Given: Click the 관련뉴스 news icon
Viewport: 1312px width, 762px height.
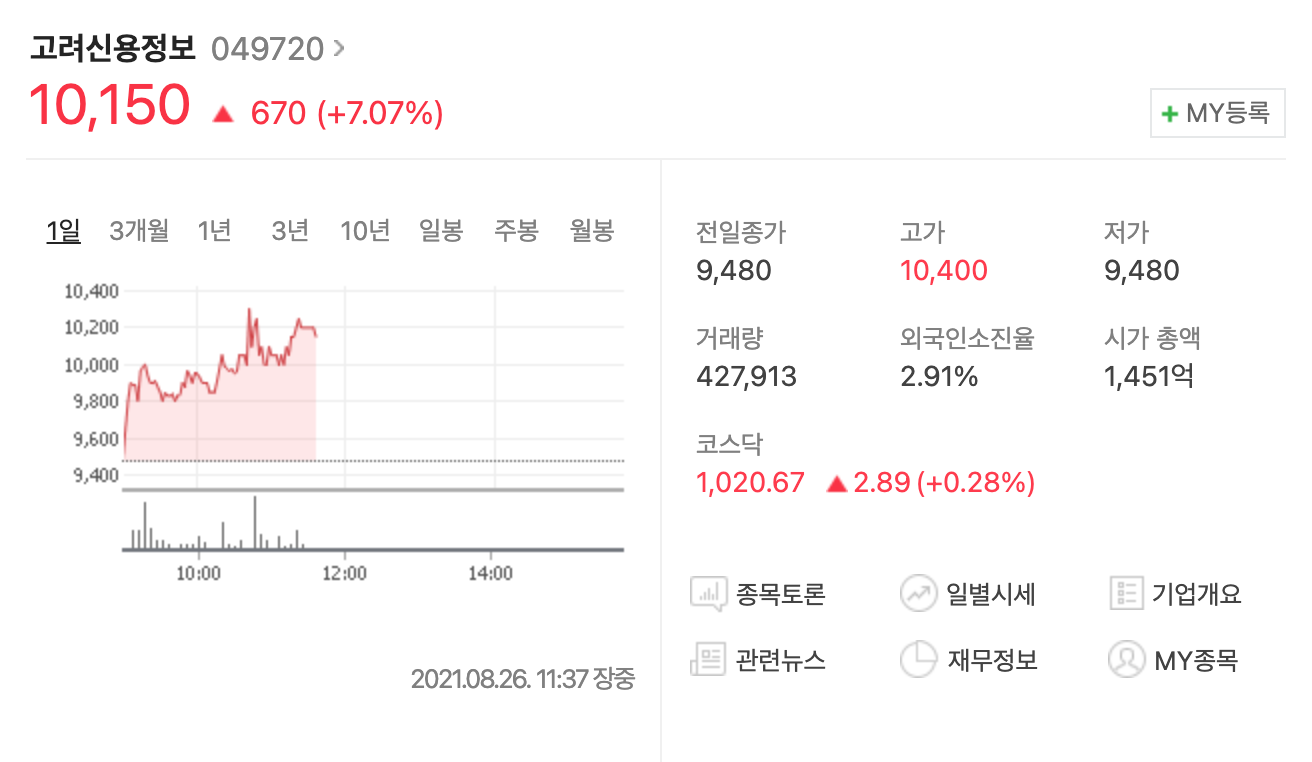Looking at the screenshot, I should [707, 660].
